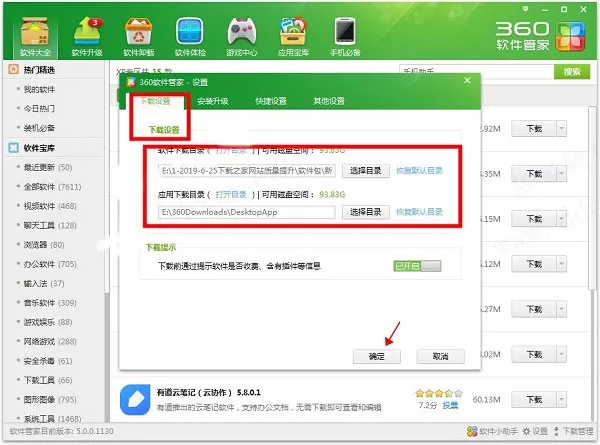
Task: Expand download dropdown arrow in .15M row
Action: click(x=561, y=219)
